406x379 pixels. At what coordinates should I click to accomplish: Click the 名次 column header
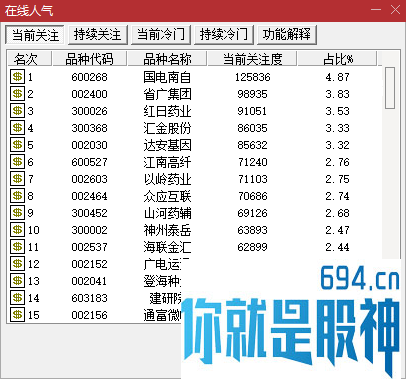pyautogui.click(x=29, y=59)
